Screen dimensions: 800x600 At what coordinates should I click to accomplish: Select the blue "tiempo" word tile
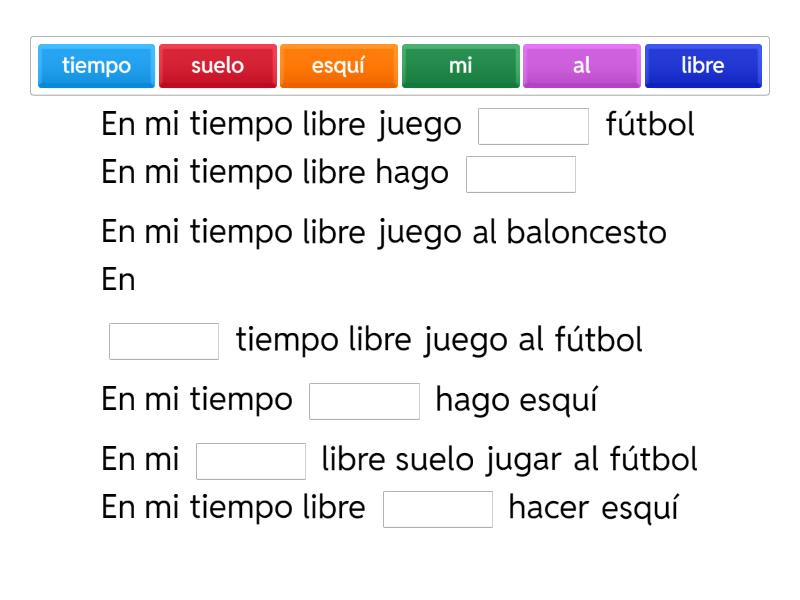(x=97, y=66)
